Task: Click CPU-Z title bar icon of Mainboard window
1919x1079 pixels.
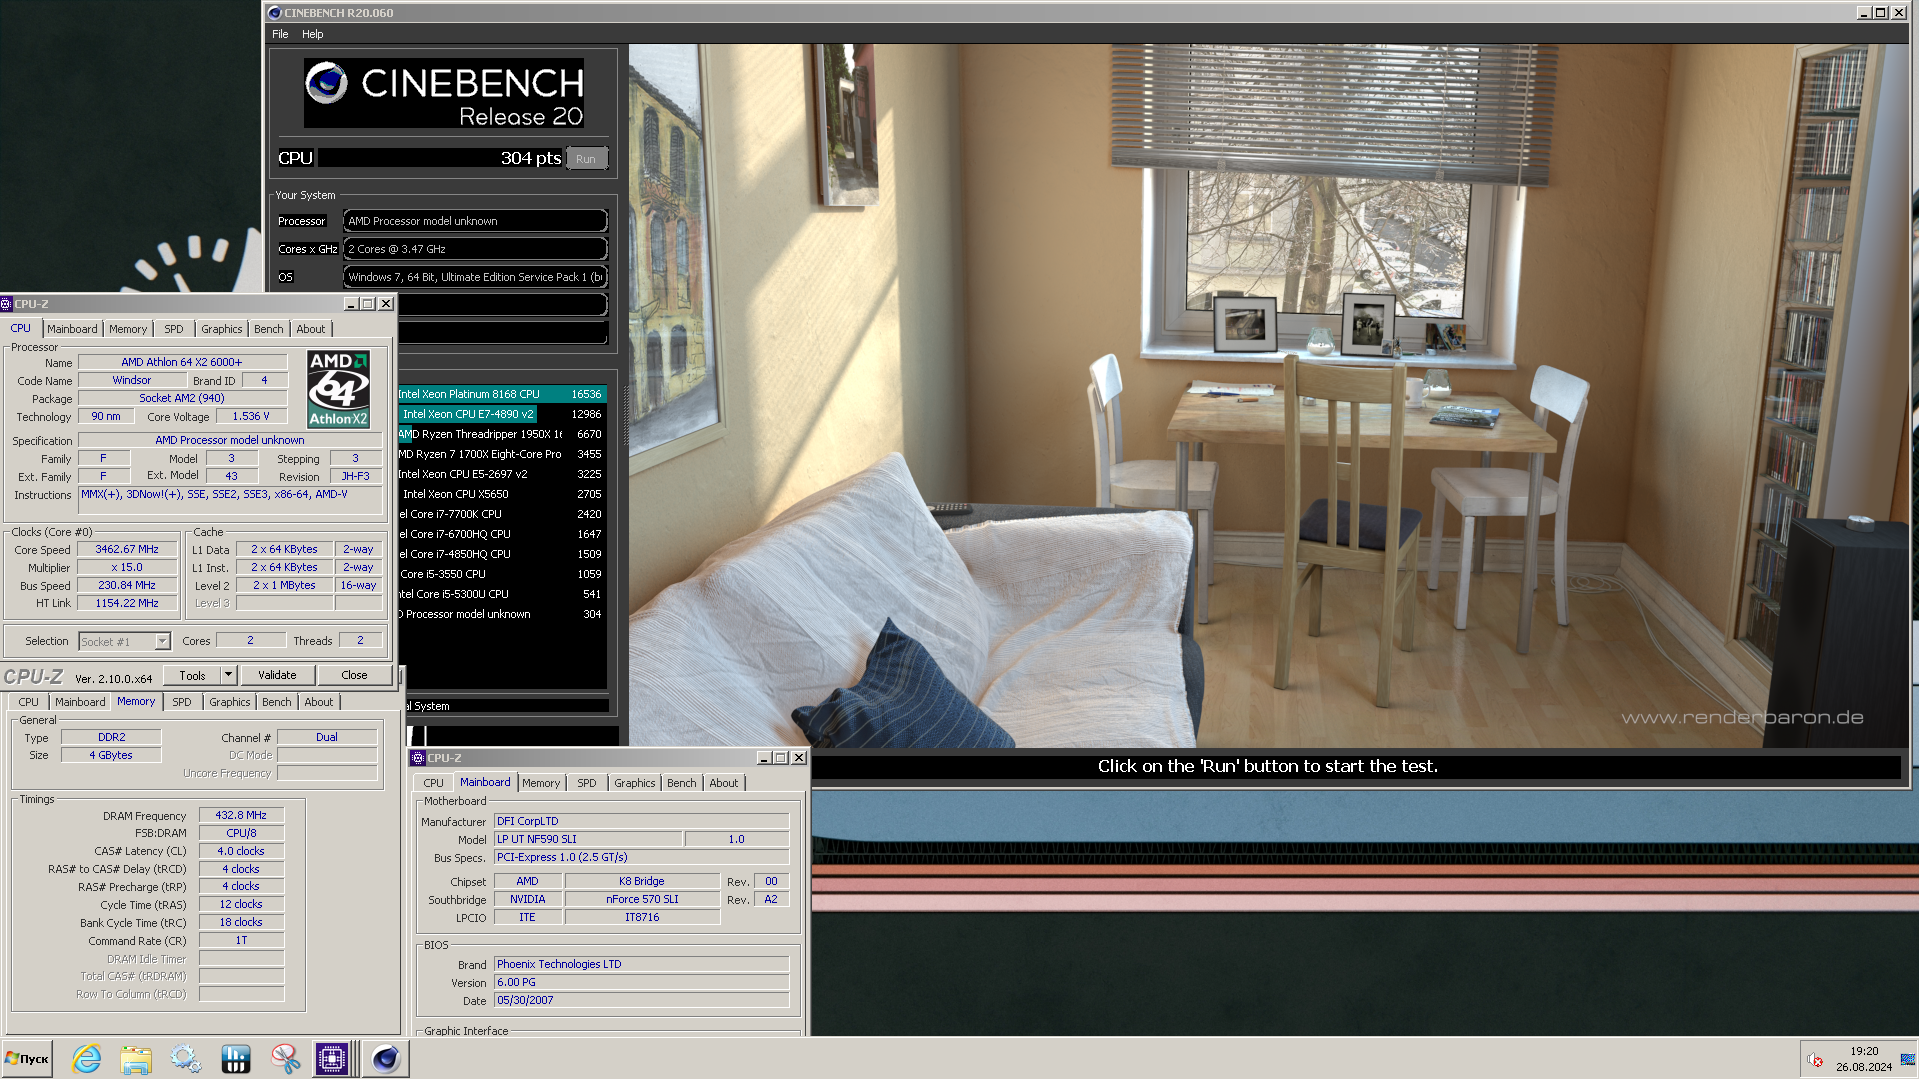Action: (x=418, y=758)
